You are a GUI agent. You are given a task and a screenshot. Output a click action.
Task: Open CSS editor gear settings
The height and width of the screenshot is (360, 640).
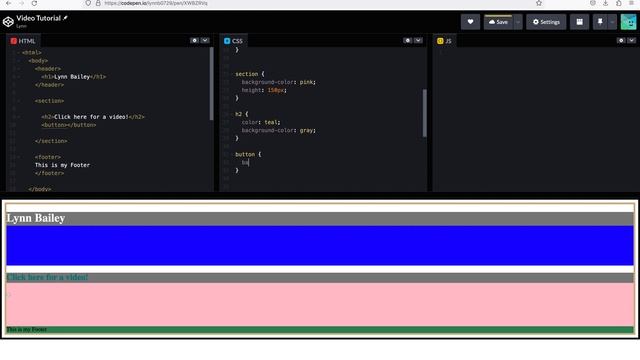coord(407,40)
